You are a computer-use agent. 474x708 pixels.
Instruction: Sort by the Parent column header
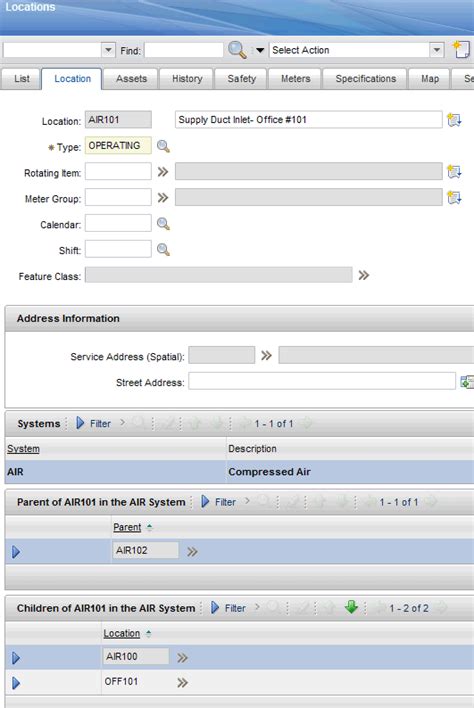[x=127, y=527]
